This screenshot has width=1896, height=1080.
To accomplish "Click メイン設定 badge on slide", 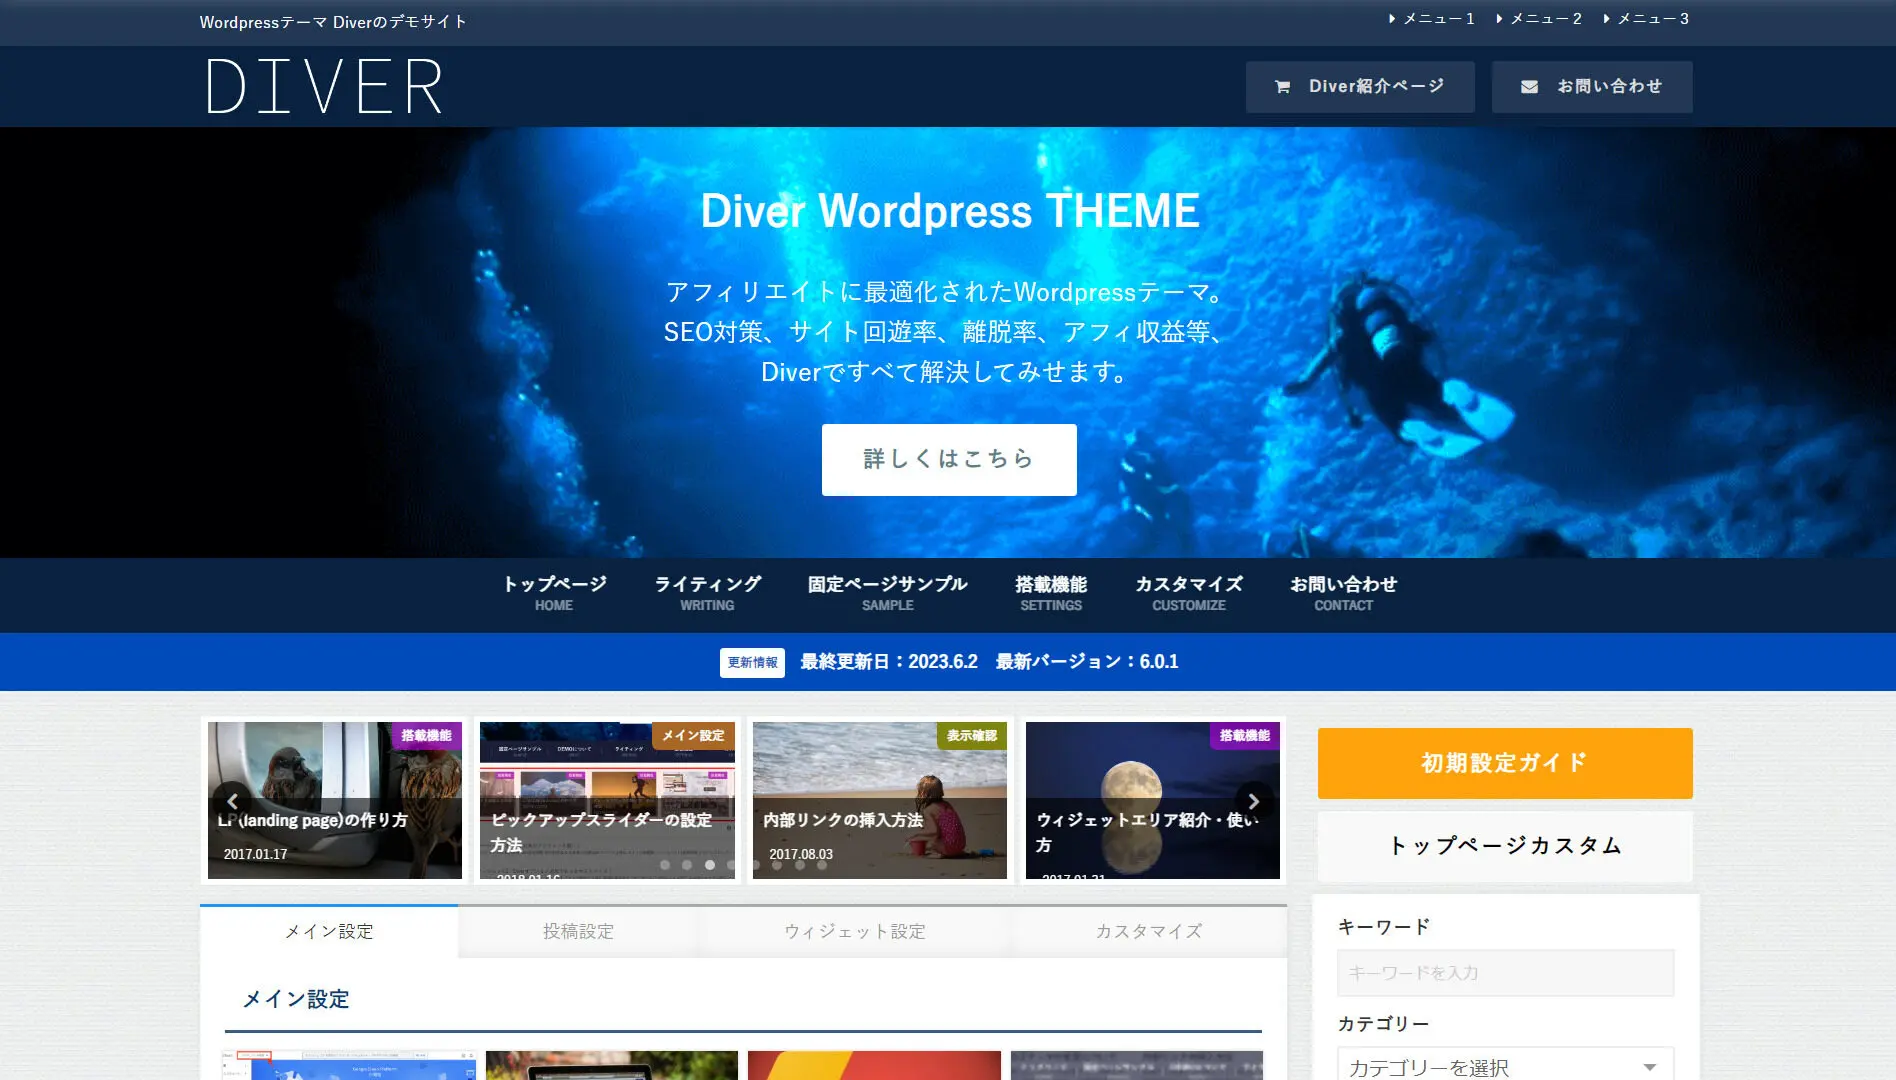I will (x=693, y=735).
